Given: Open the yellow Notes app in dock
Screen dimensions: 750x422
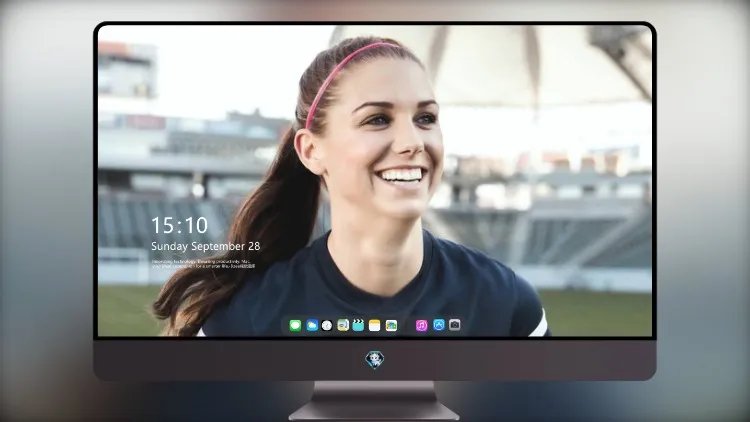Looking at the screenshot, I should click(x=375, y=325).
